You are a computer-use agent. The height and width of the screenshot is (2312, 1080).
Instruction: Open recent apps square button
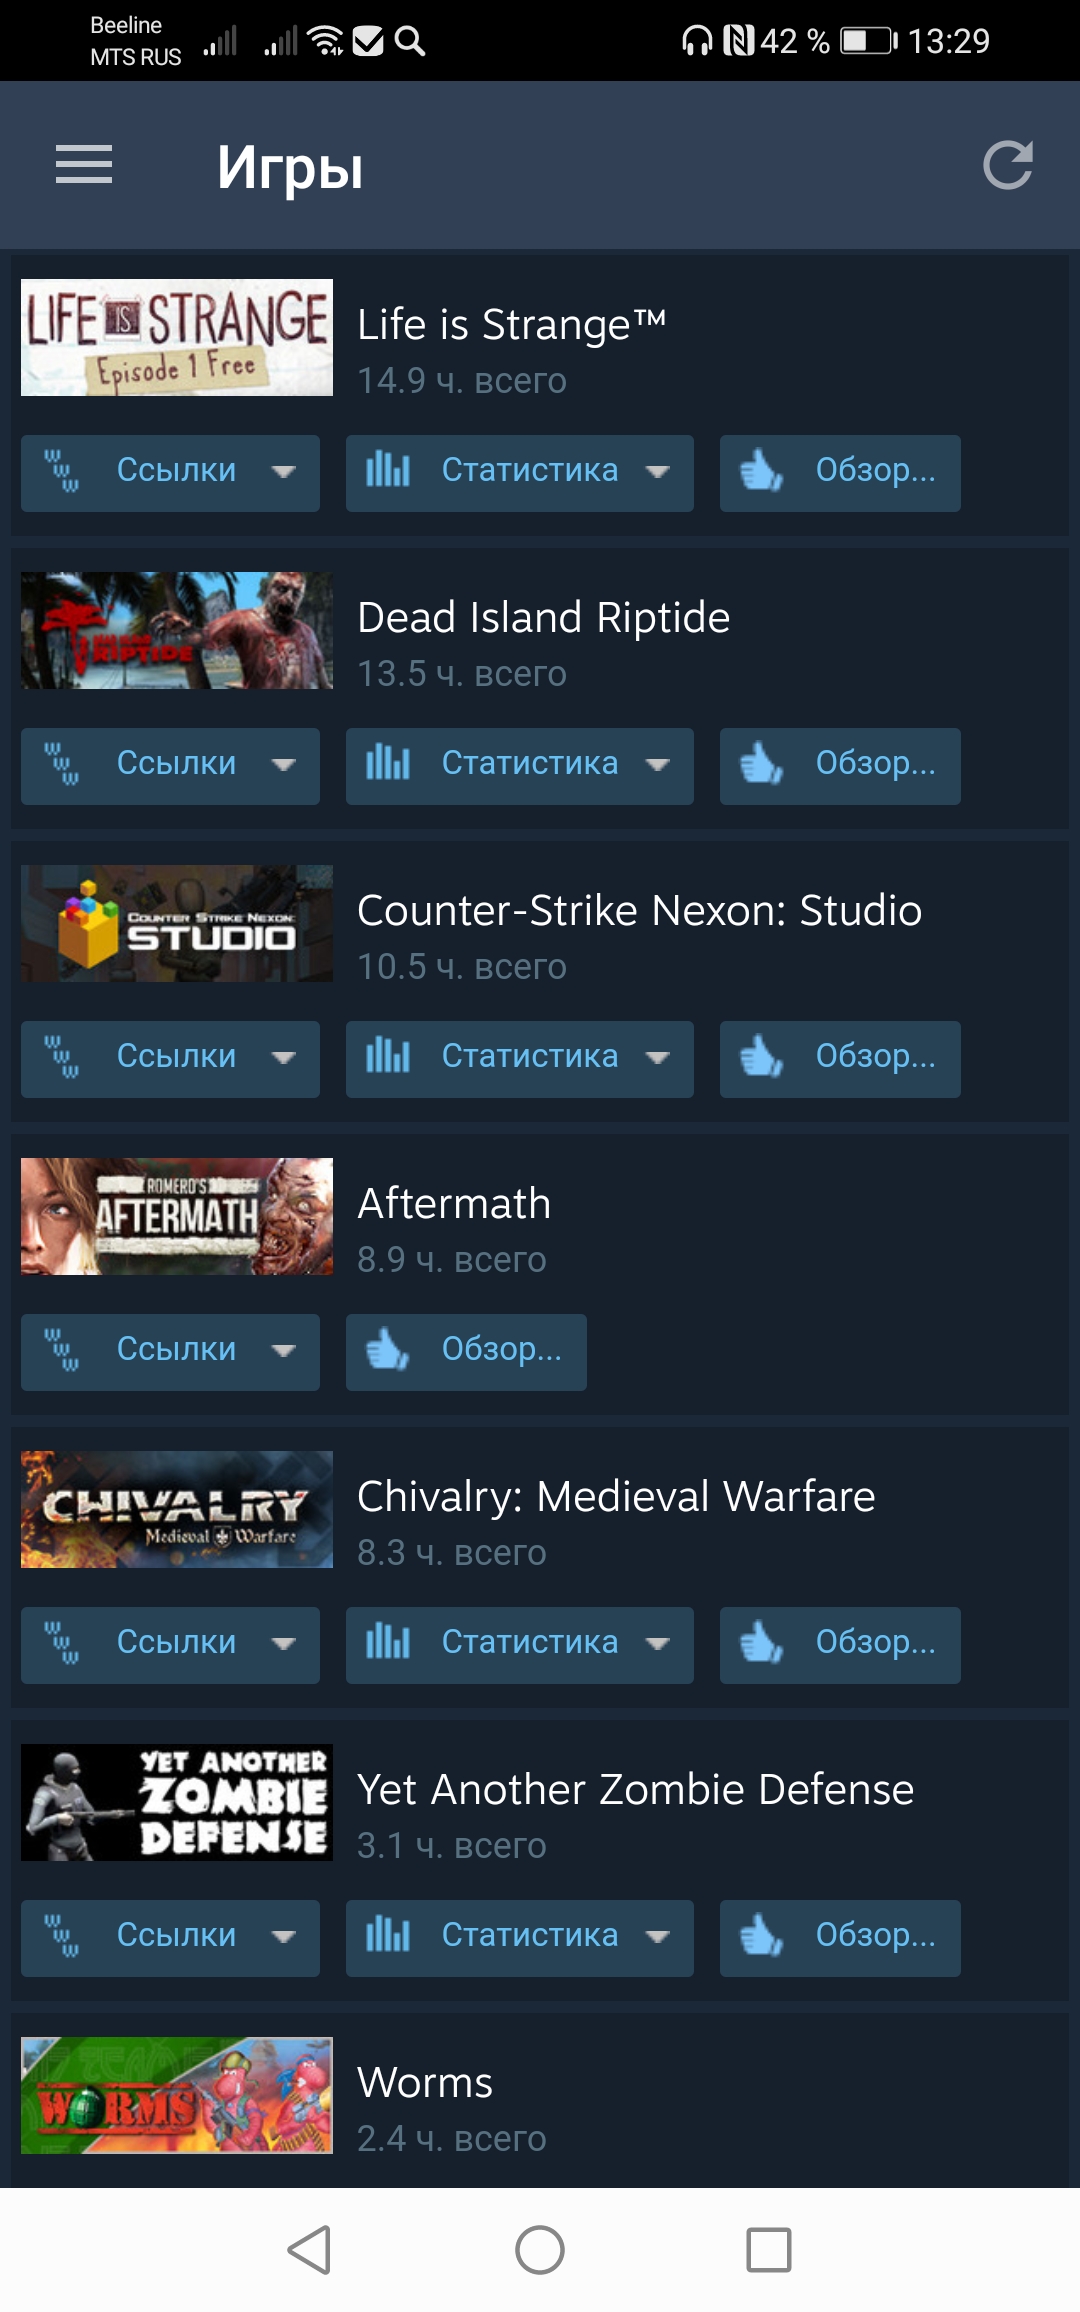tap(769, 2250)
